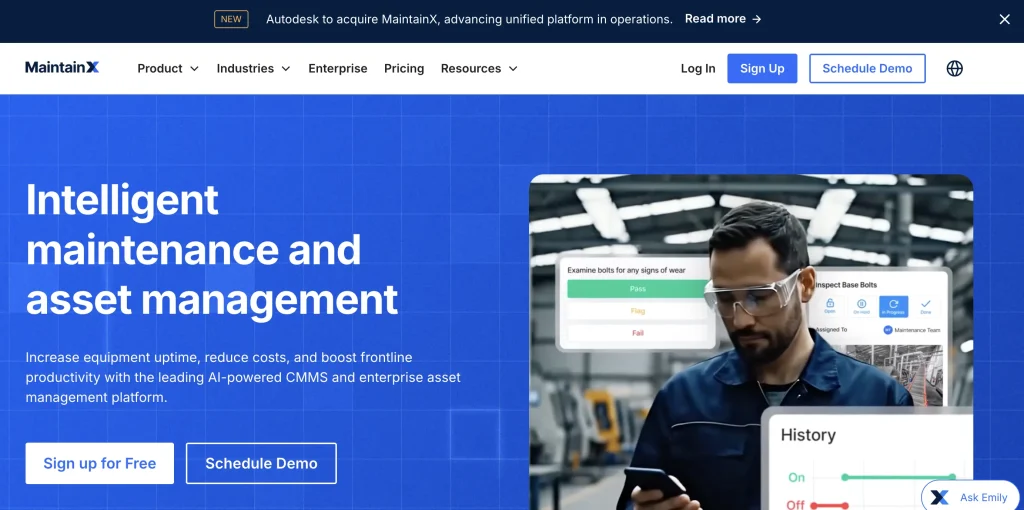Follow the Read more link in banner

(x=723, y=20)
